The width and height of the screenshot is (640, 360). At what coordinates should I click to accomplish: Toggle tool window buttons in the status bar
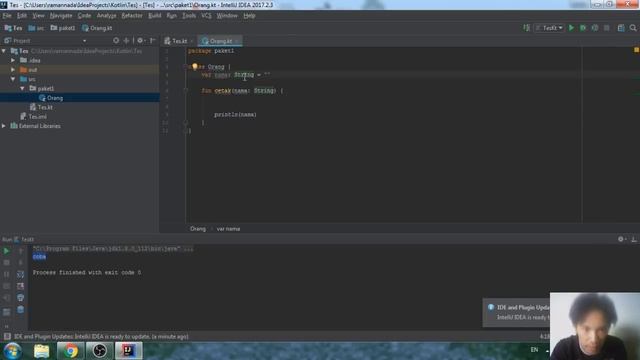(x=7, y=336)
